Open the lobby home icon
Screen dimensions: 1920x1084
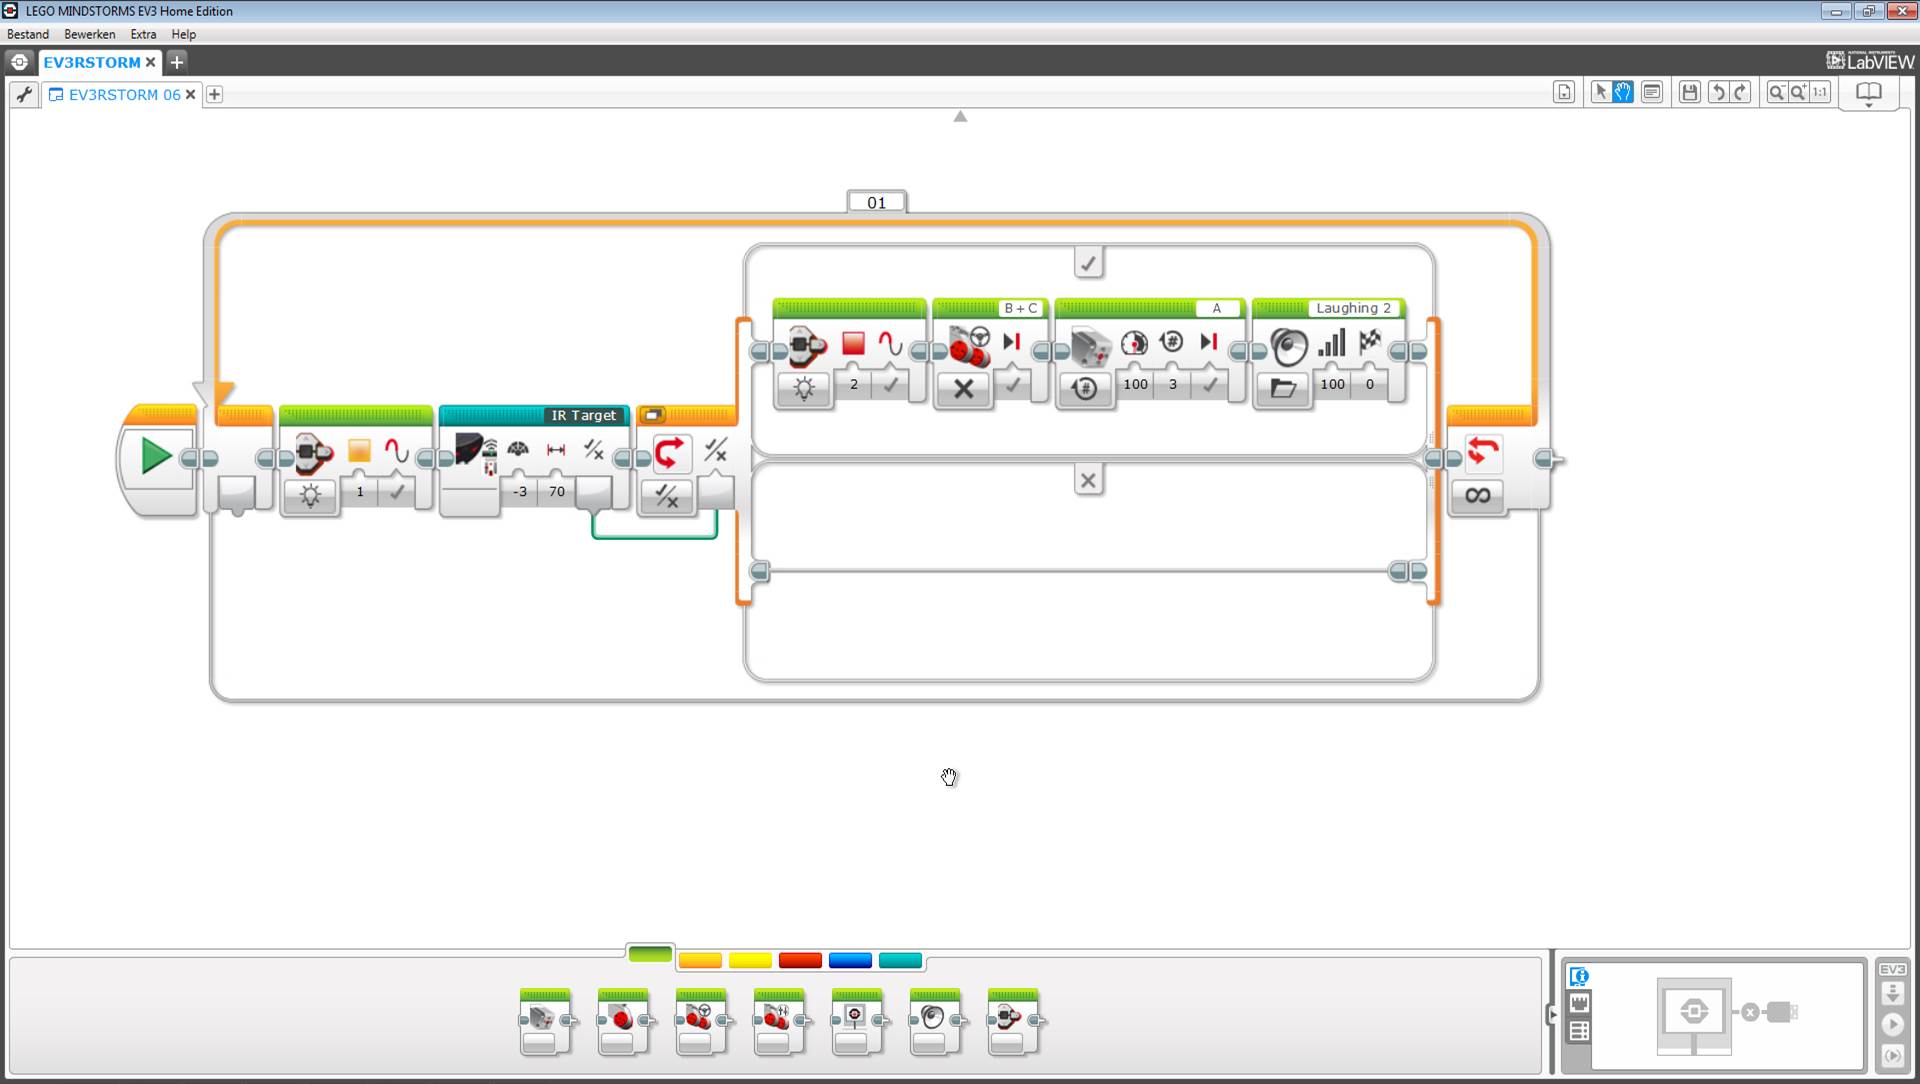pyautogui.click(x=19, y=62)
